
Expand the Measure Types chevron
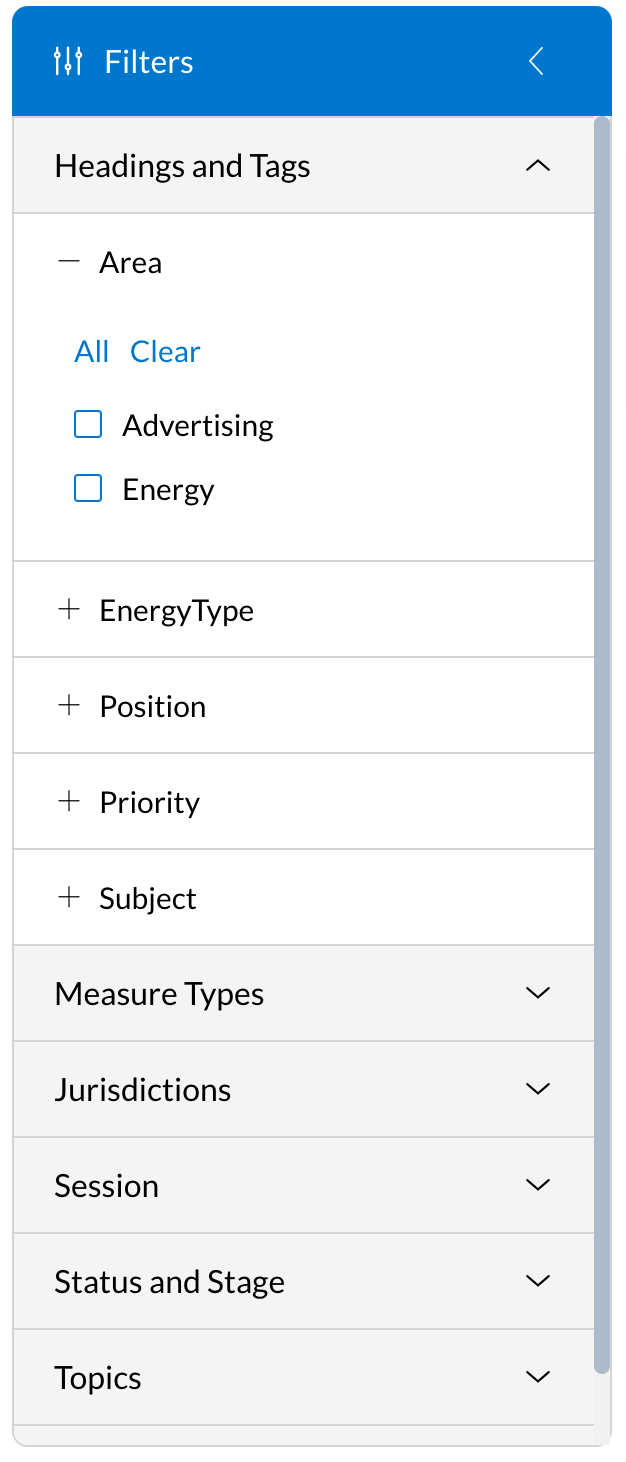(x=537, y=993)
